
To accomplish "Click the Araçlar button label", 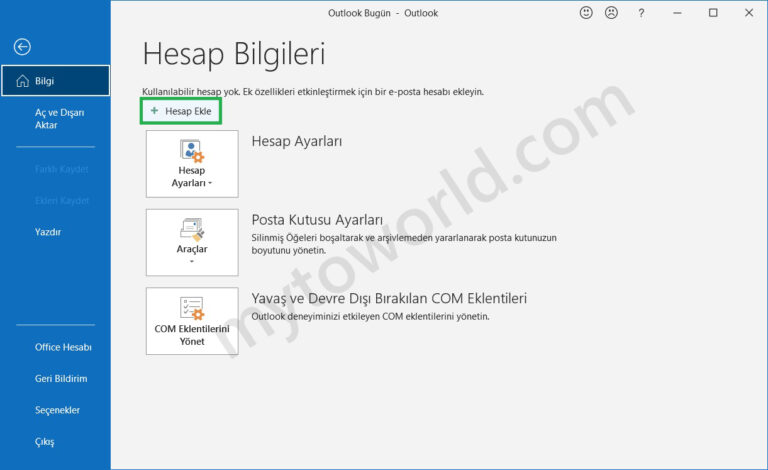I will tap(192, 249).
